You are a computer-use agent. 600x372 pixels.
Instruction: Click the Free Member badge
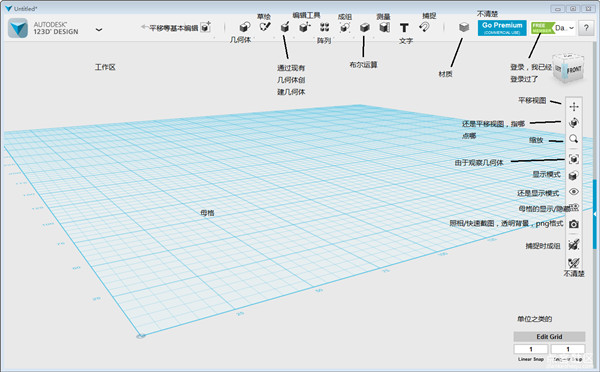pos(542,28)
